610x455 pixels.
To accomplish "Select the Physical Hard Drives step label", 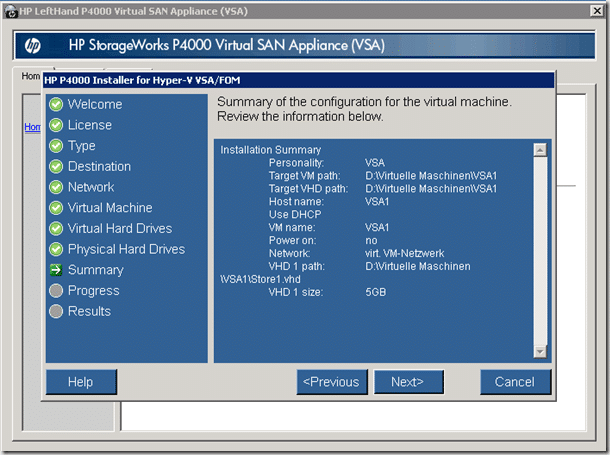I will (126, 249).
